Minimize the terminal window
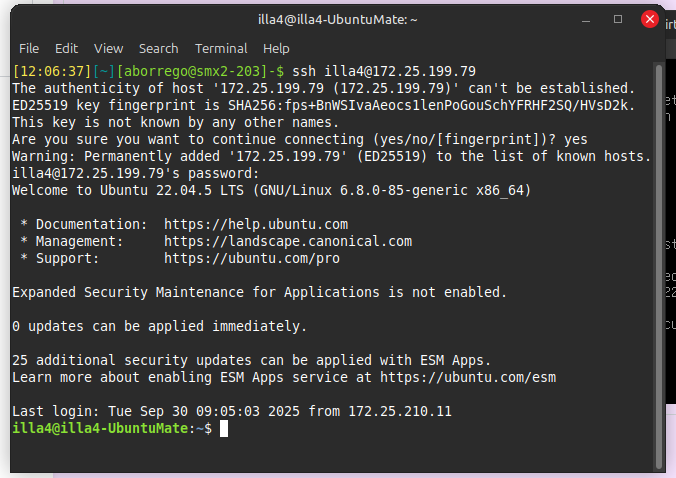This screenshot has width=676, height=478. point(587,19)
